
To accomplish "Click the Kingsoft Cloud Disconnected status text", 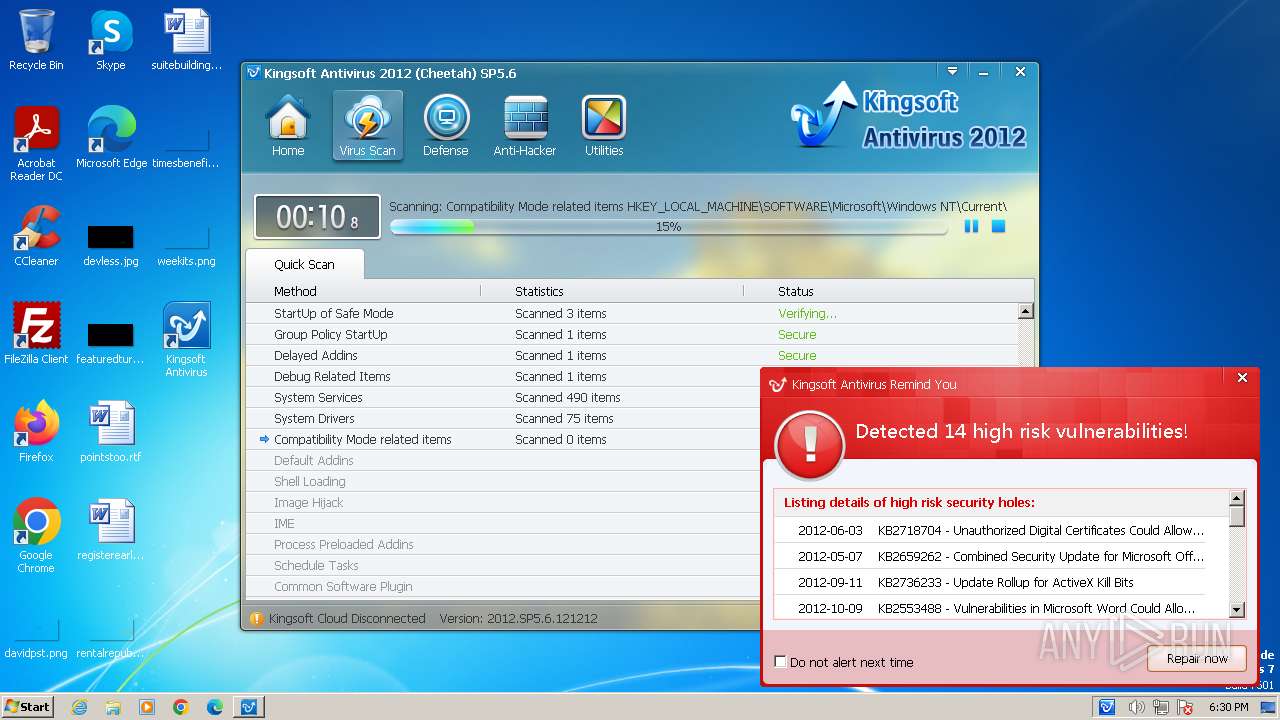I will click(x=347, y=618).
